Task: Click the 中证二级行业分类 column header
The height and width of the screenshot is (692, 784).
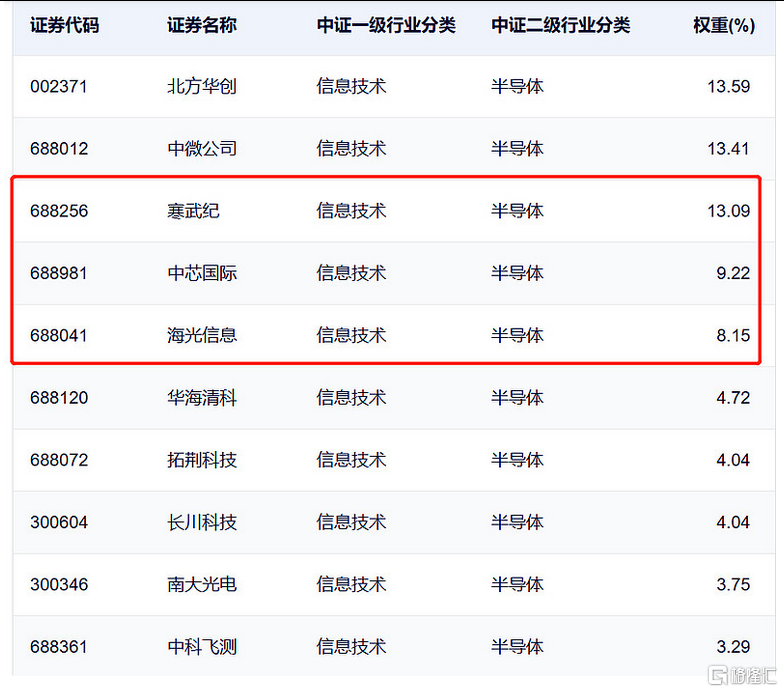Action: pos(560,25)
